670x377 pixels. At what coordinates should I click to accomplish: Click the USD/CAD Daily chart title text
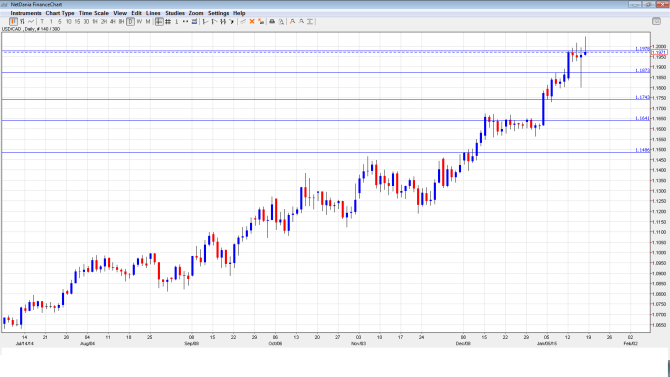(x=31, y=29)
